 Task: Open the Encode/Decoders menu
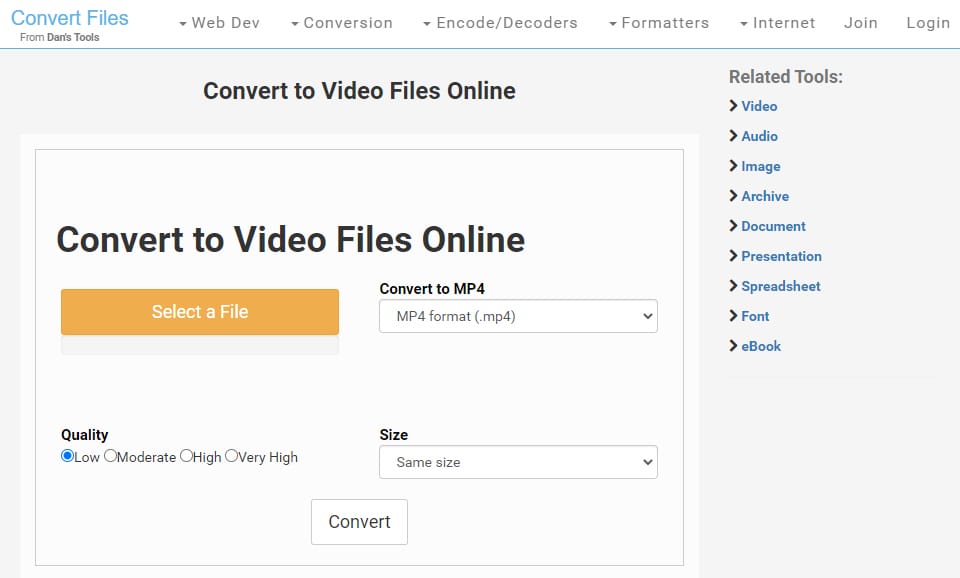click(500, 23)
